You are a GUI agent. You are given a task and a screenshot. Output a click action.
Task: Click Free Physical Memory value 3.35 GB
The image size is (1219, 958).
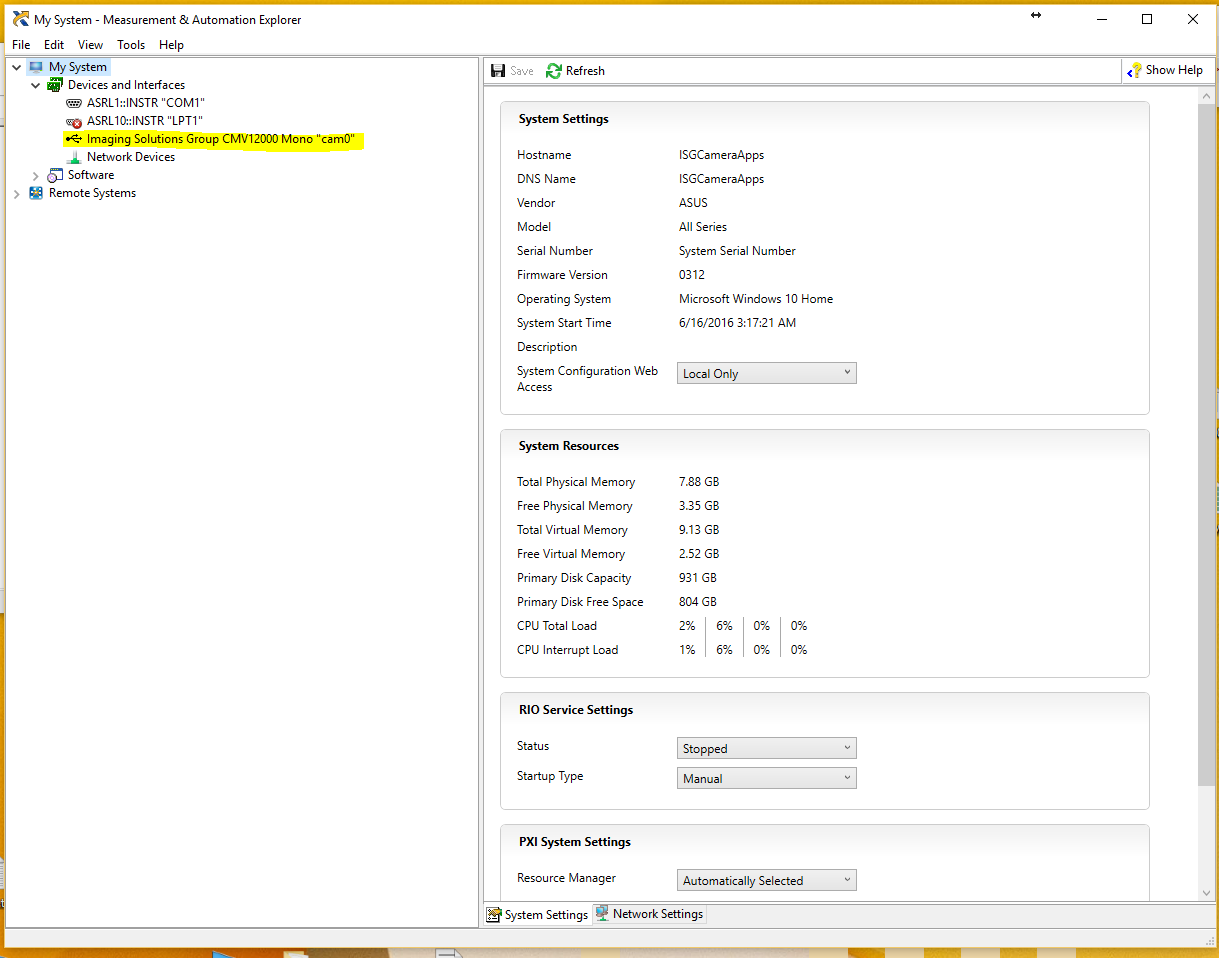(699, 506)
